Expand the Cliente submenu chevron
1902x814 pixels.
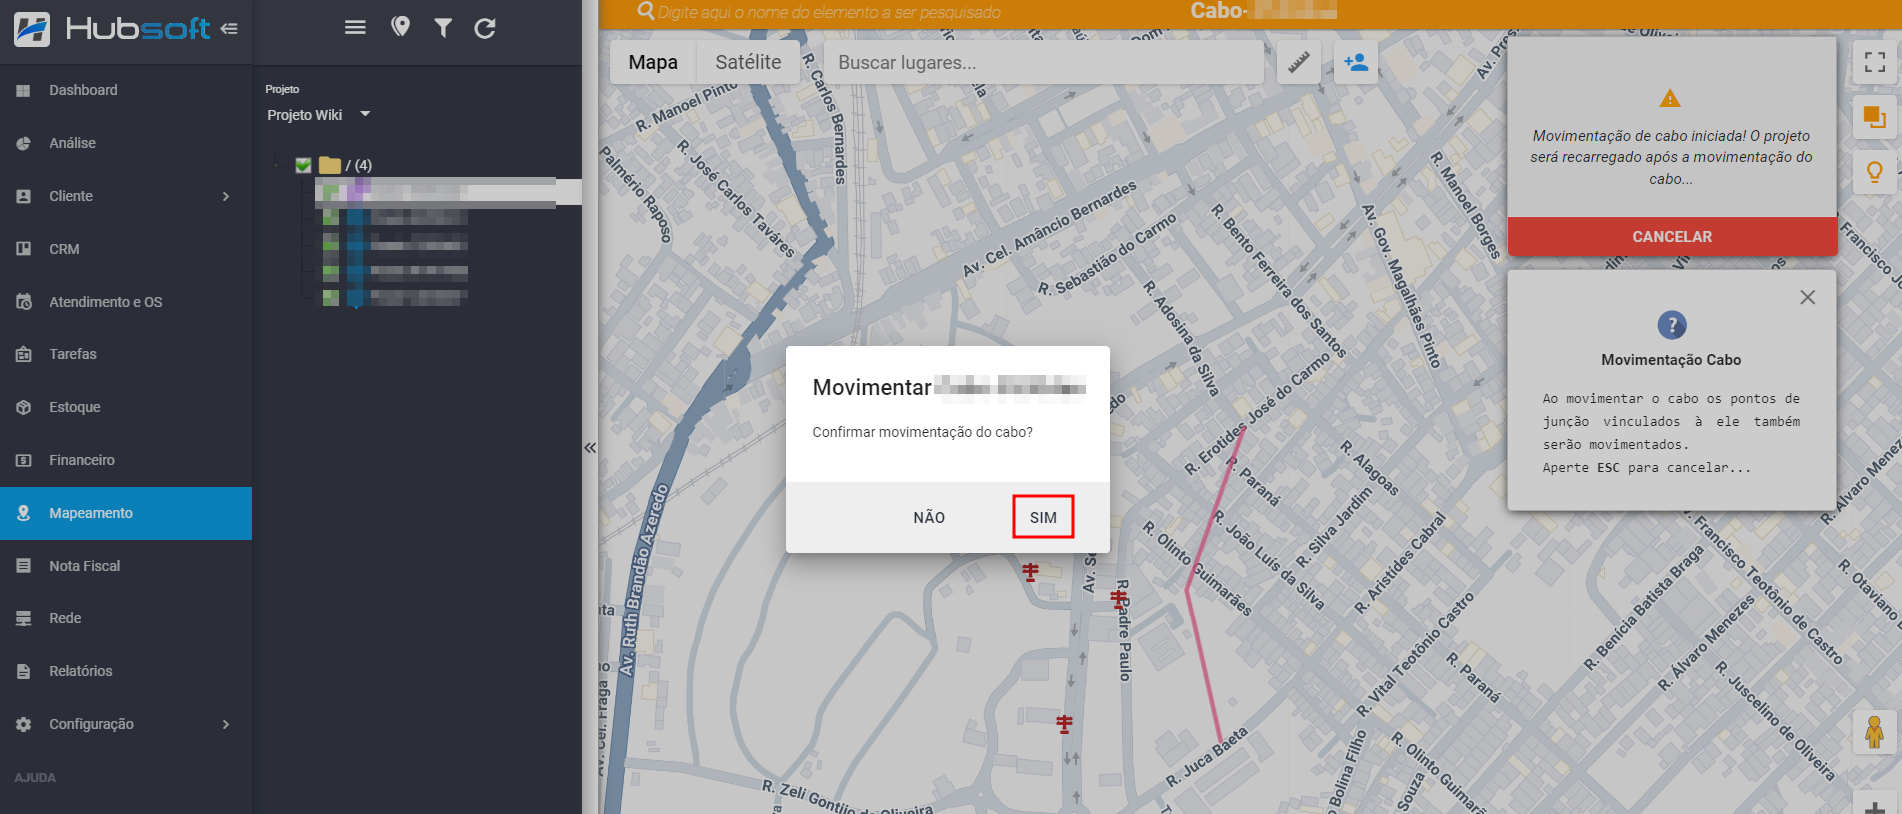pyautogui.click(x=226, y=196)
